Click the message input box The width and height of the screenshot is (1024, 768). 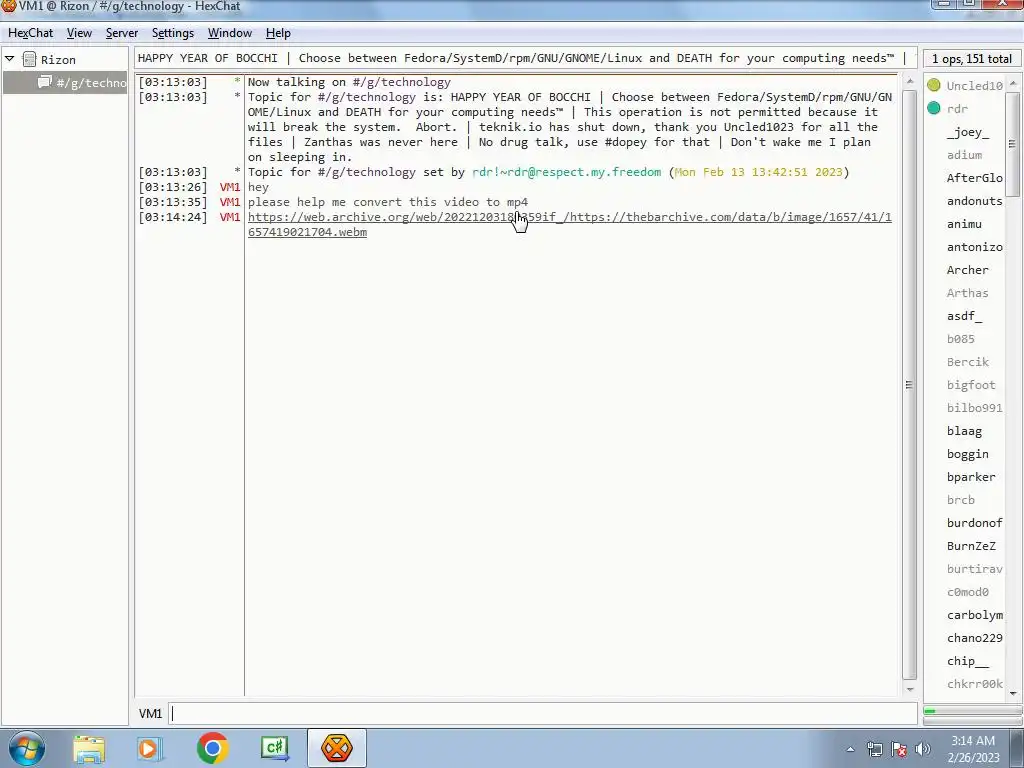pyautogui.click(x=543, y=713)
